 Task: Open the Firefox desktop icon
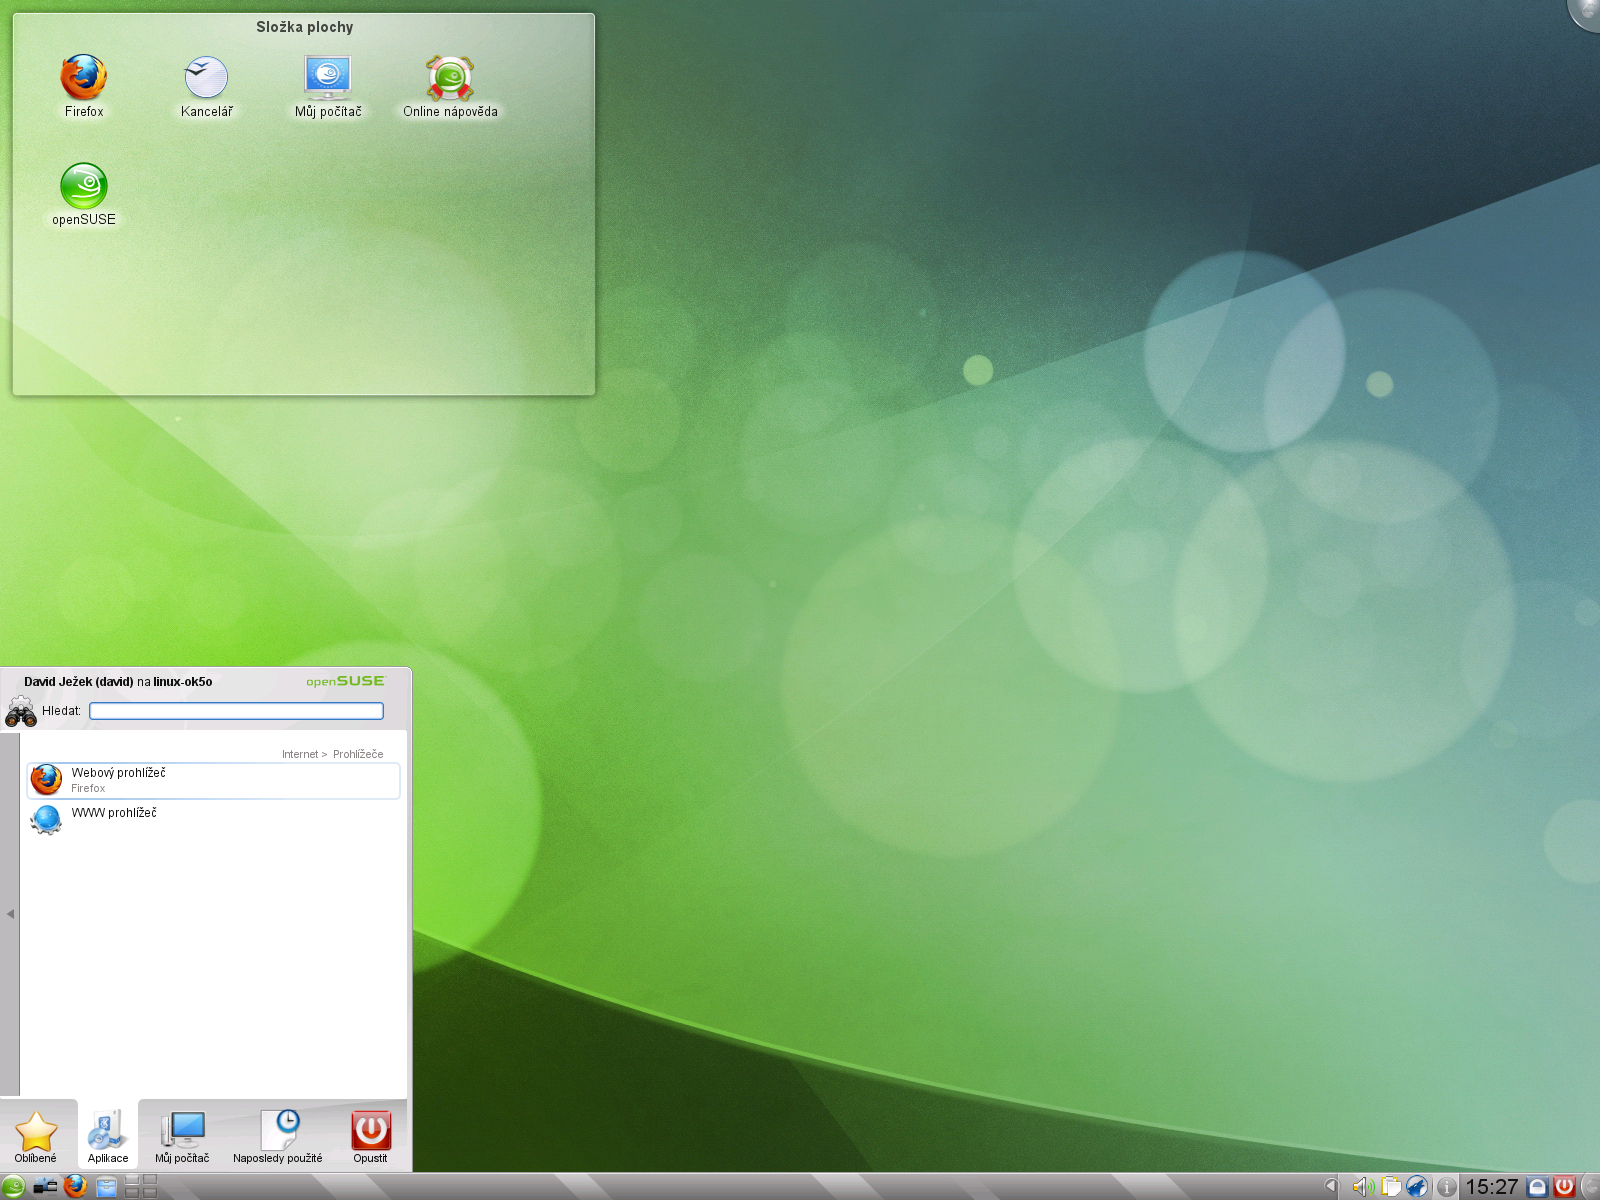[x=84, y=86]
